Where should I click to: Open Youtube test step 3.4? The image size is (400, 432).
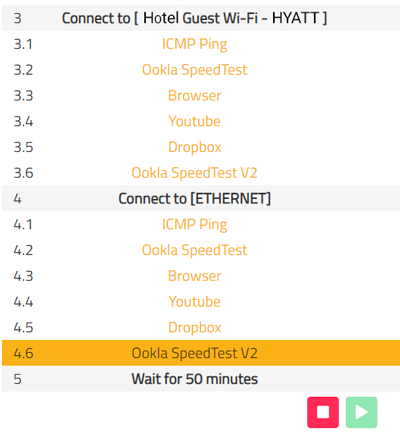pyautogui.click(x=194, y=121)
